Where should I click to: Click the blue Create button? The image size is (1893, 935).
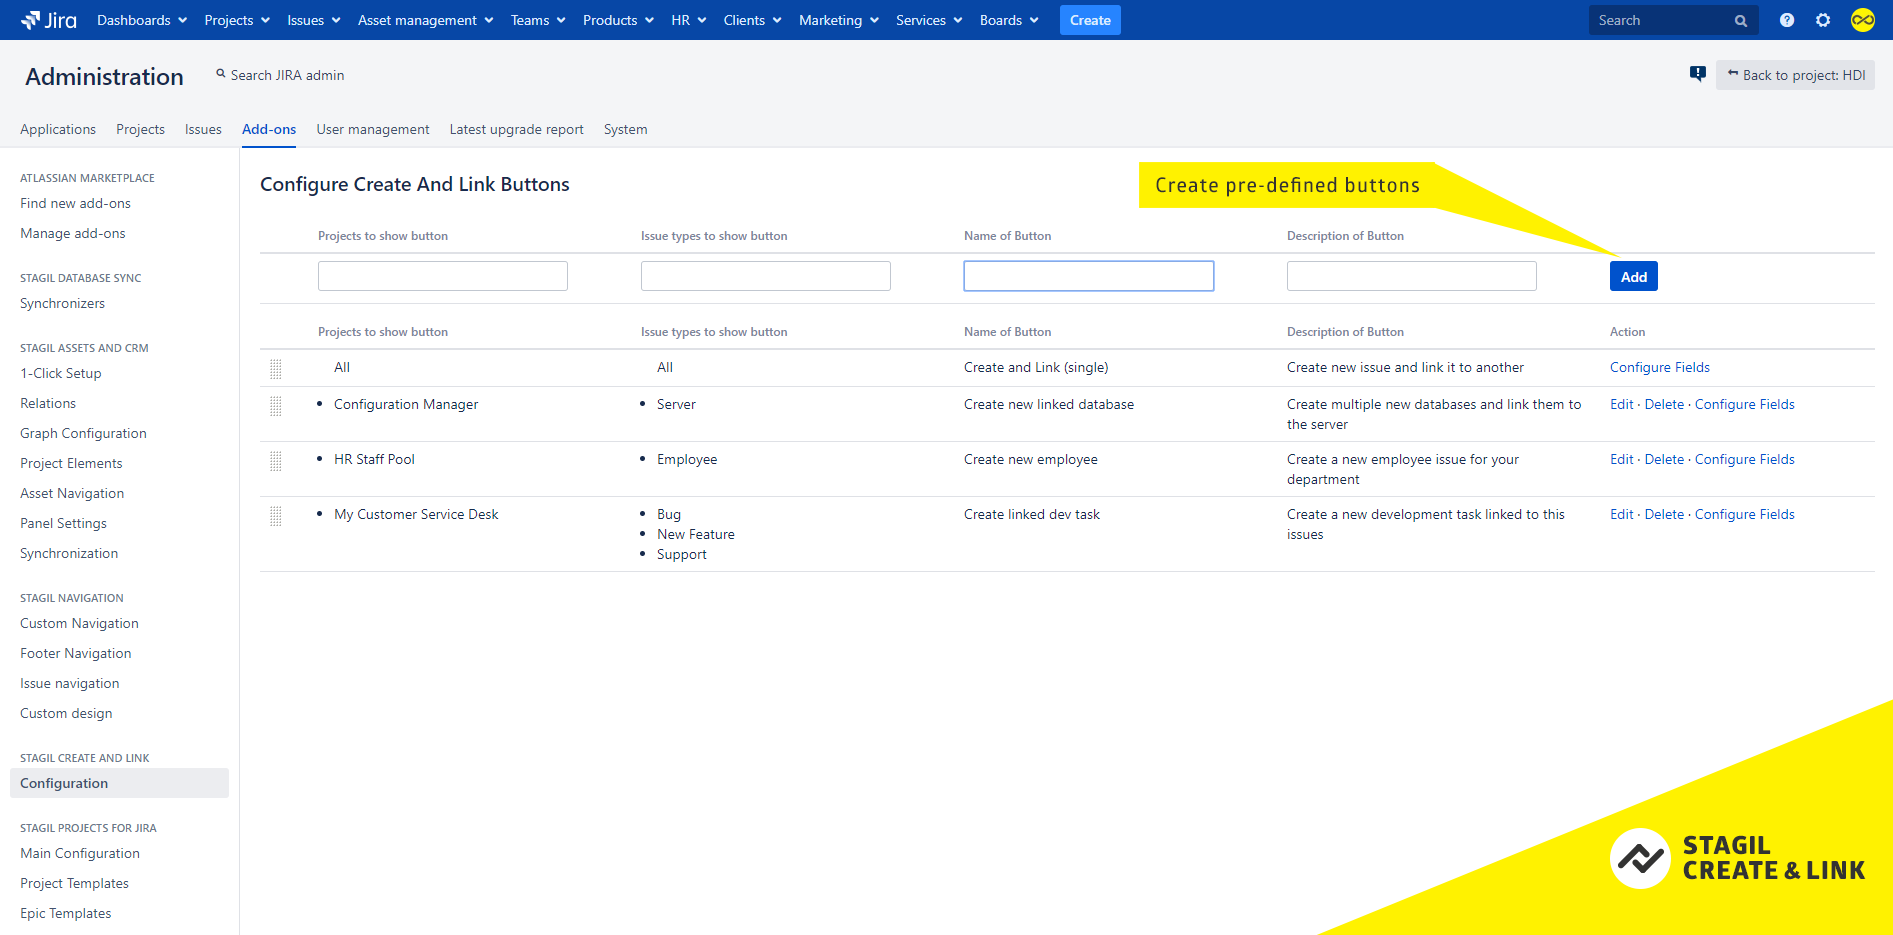(x=1090, y=20)
